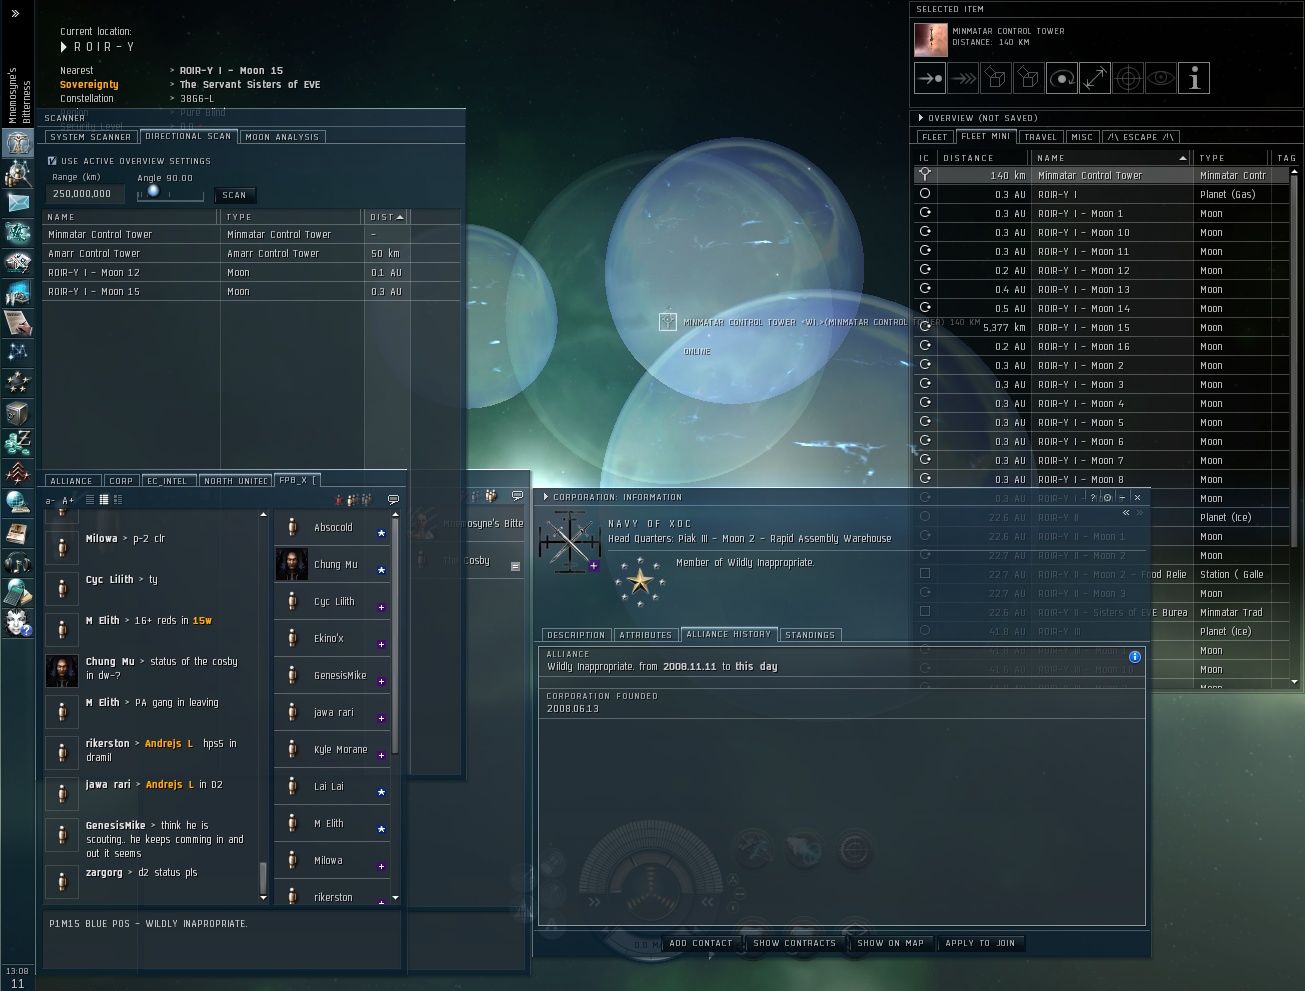The width and height of the screenshot is (1305, 991).
Task: Click the chat message input box
Action: click(223, 939)
